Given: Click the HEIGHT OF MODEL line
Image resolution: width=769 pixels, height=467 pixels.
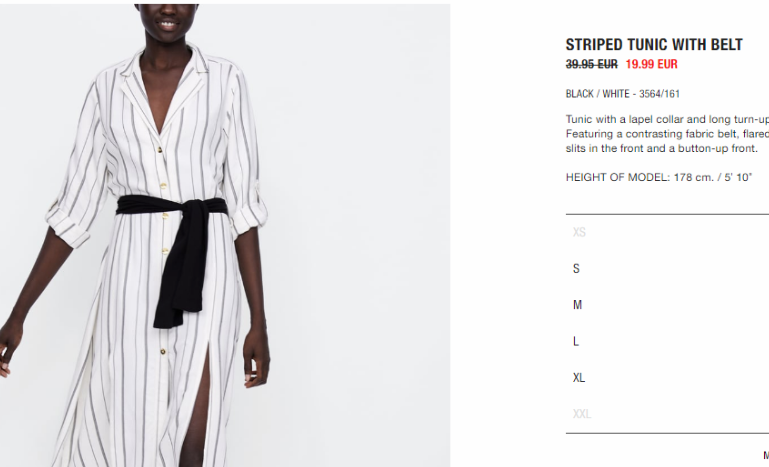Looking at the screenshot, I should click(x=659, y=178).
